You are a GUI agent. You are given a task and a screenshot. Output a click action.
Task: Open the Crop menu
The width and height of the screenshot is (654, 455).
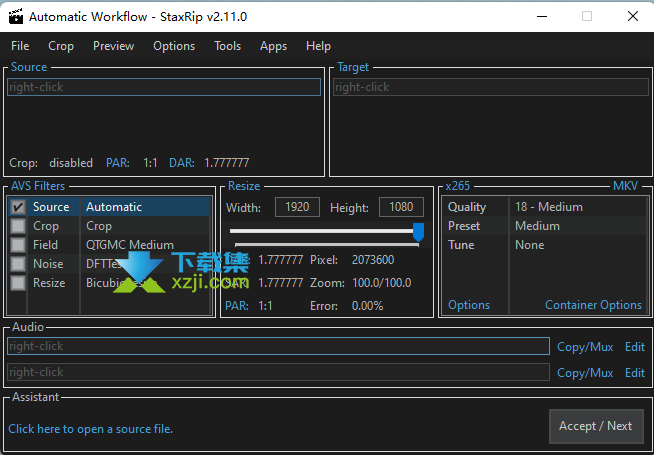(61, 46)
